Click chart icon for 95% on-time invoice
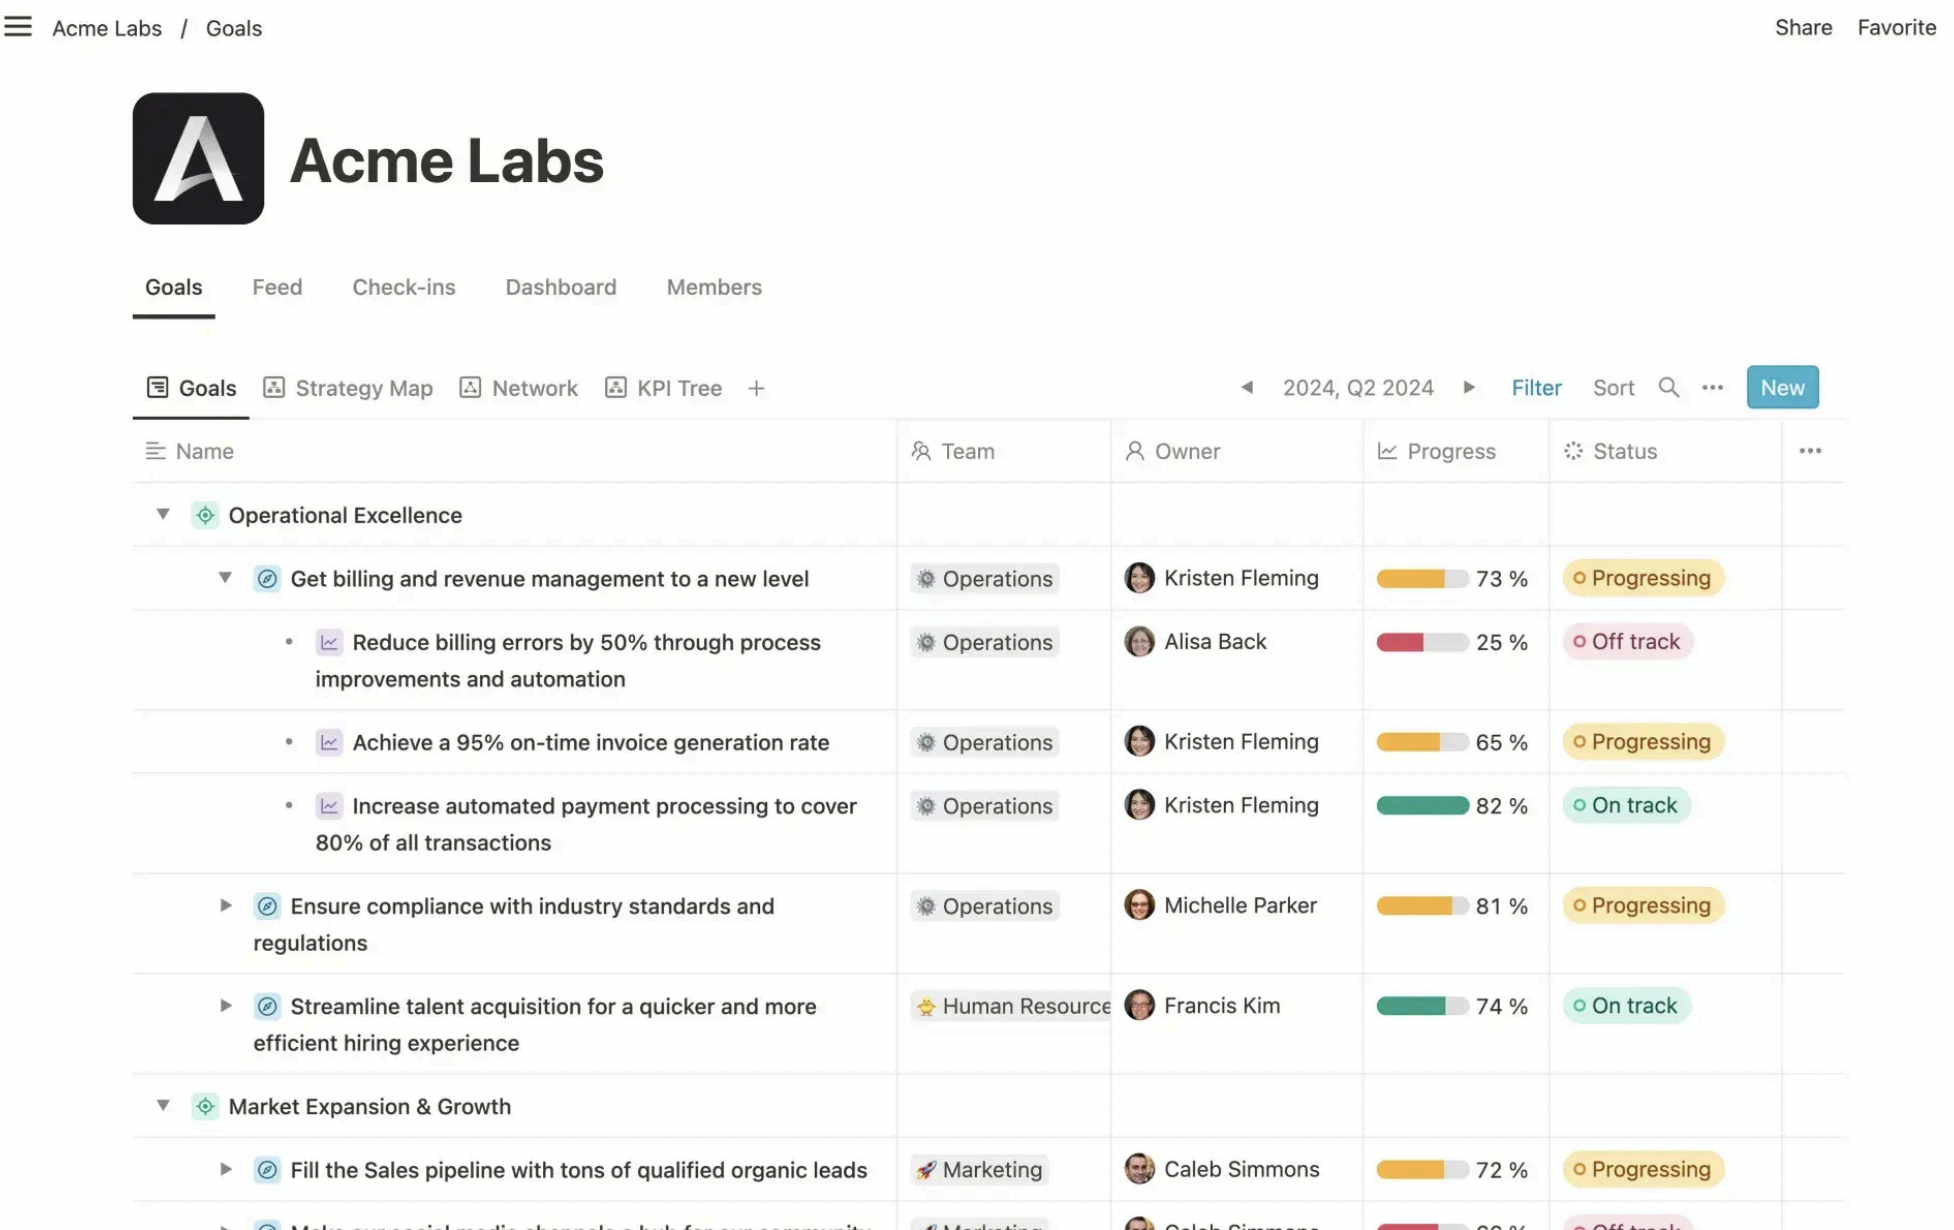This screenshot has height=1230, width=1954. tap(329, 742)
